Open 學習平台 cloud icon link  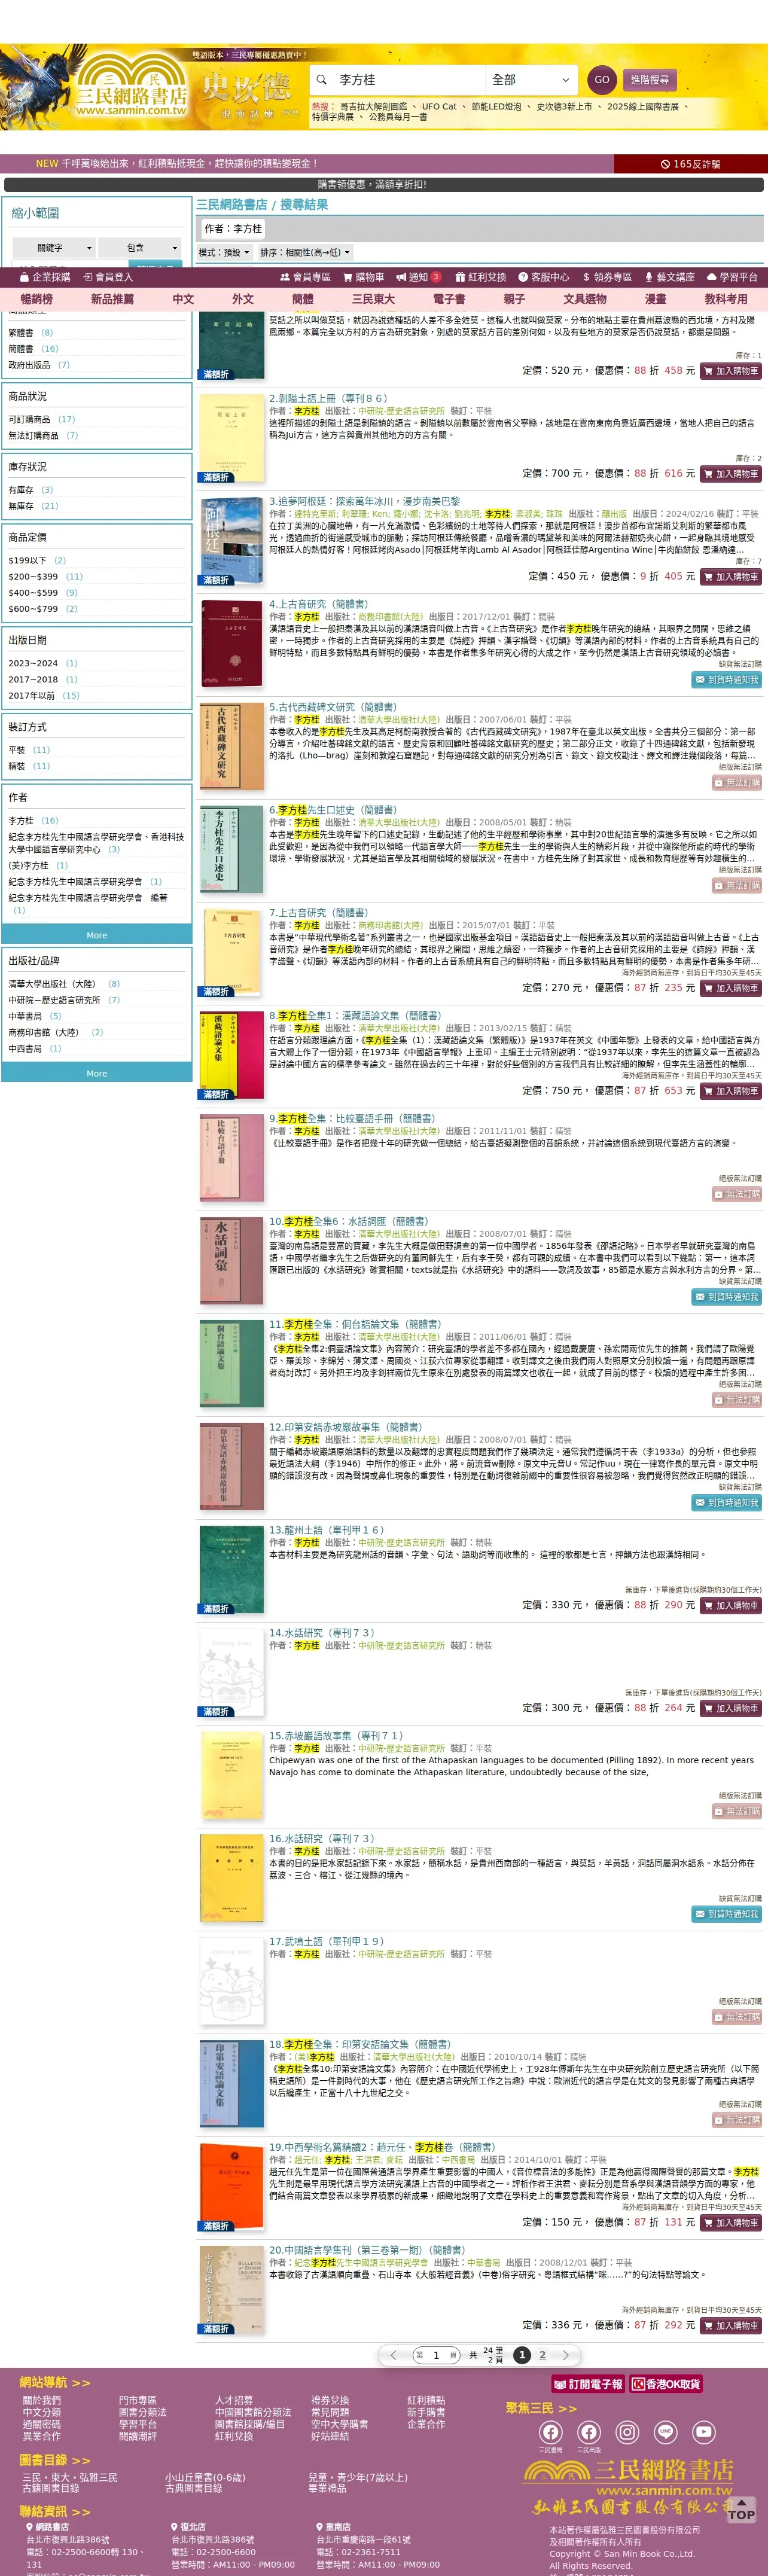pyautogui.click(x=732, y=277)
